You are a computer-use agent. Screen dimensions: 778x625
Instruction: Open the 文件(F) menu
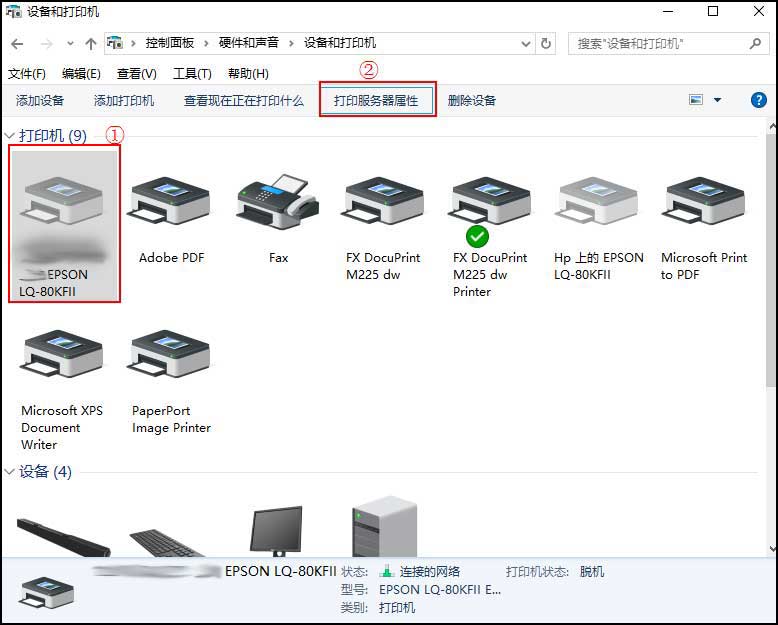(27, 74)
